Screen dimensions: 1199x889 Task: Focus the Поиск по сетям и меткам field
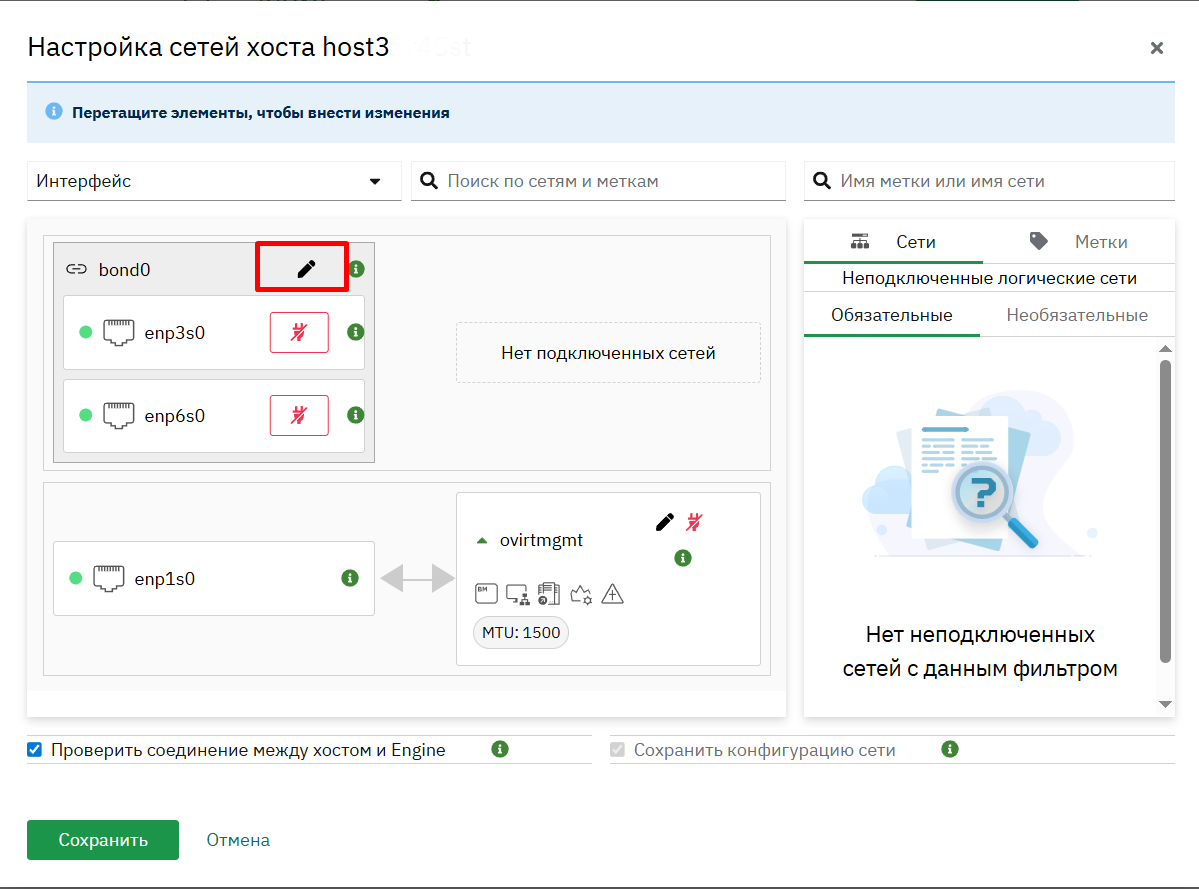pos(598,181)
